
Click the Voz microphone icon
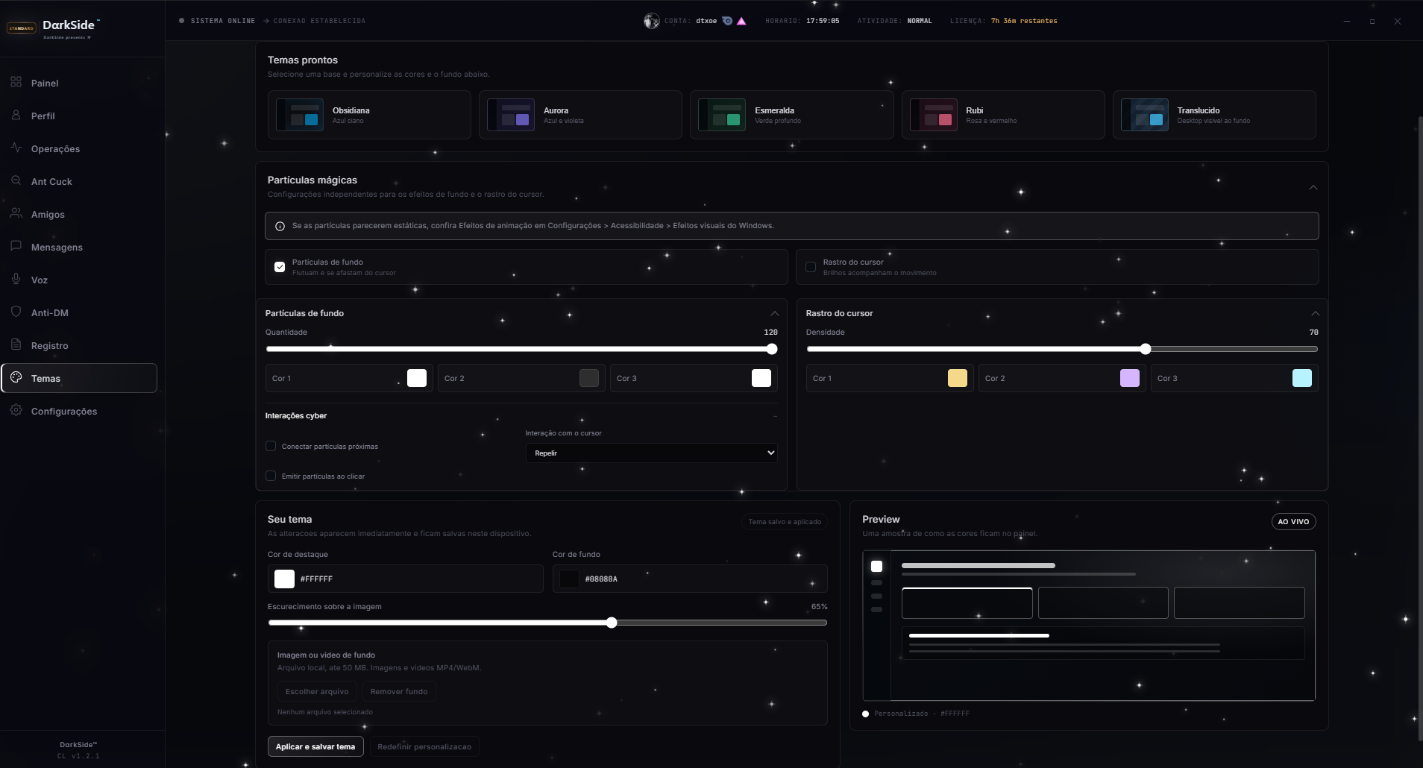(x=16, y=280)
